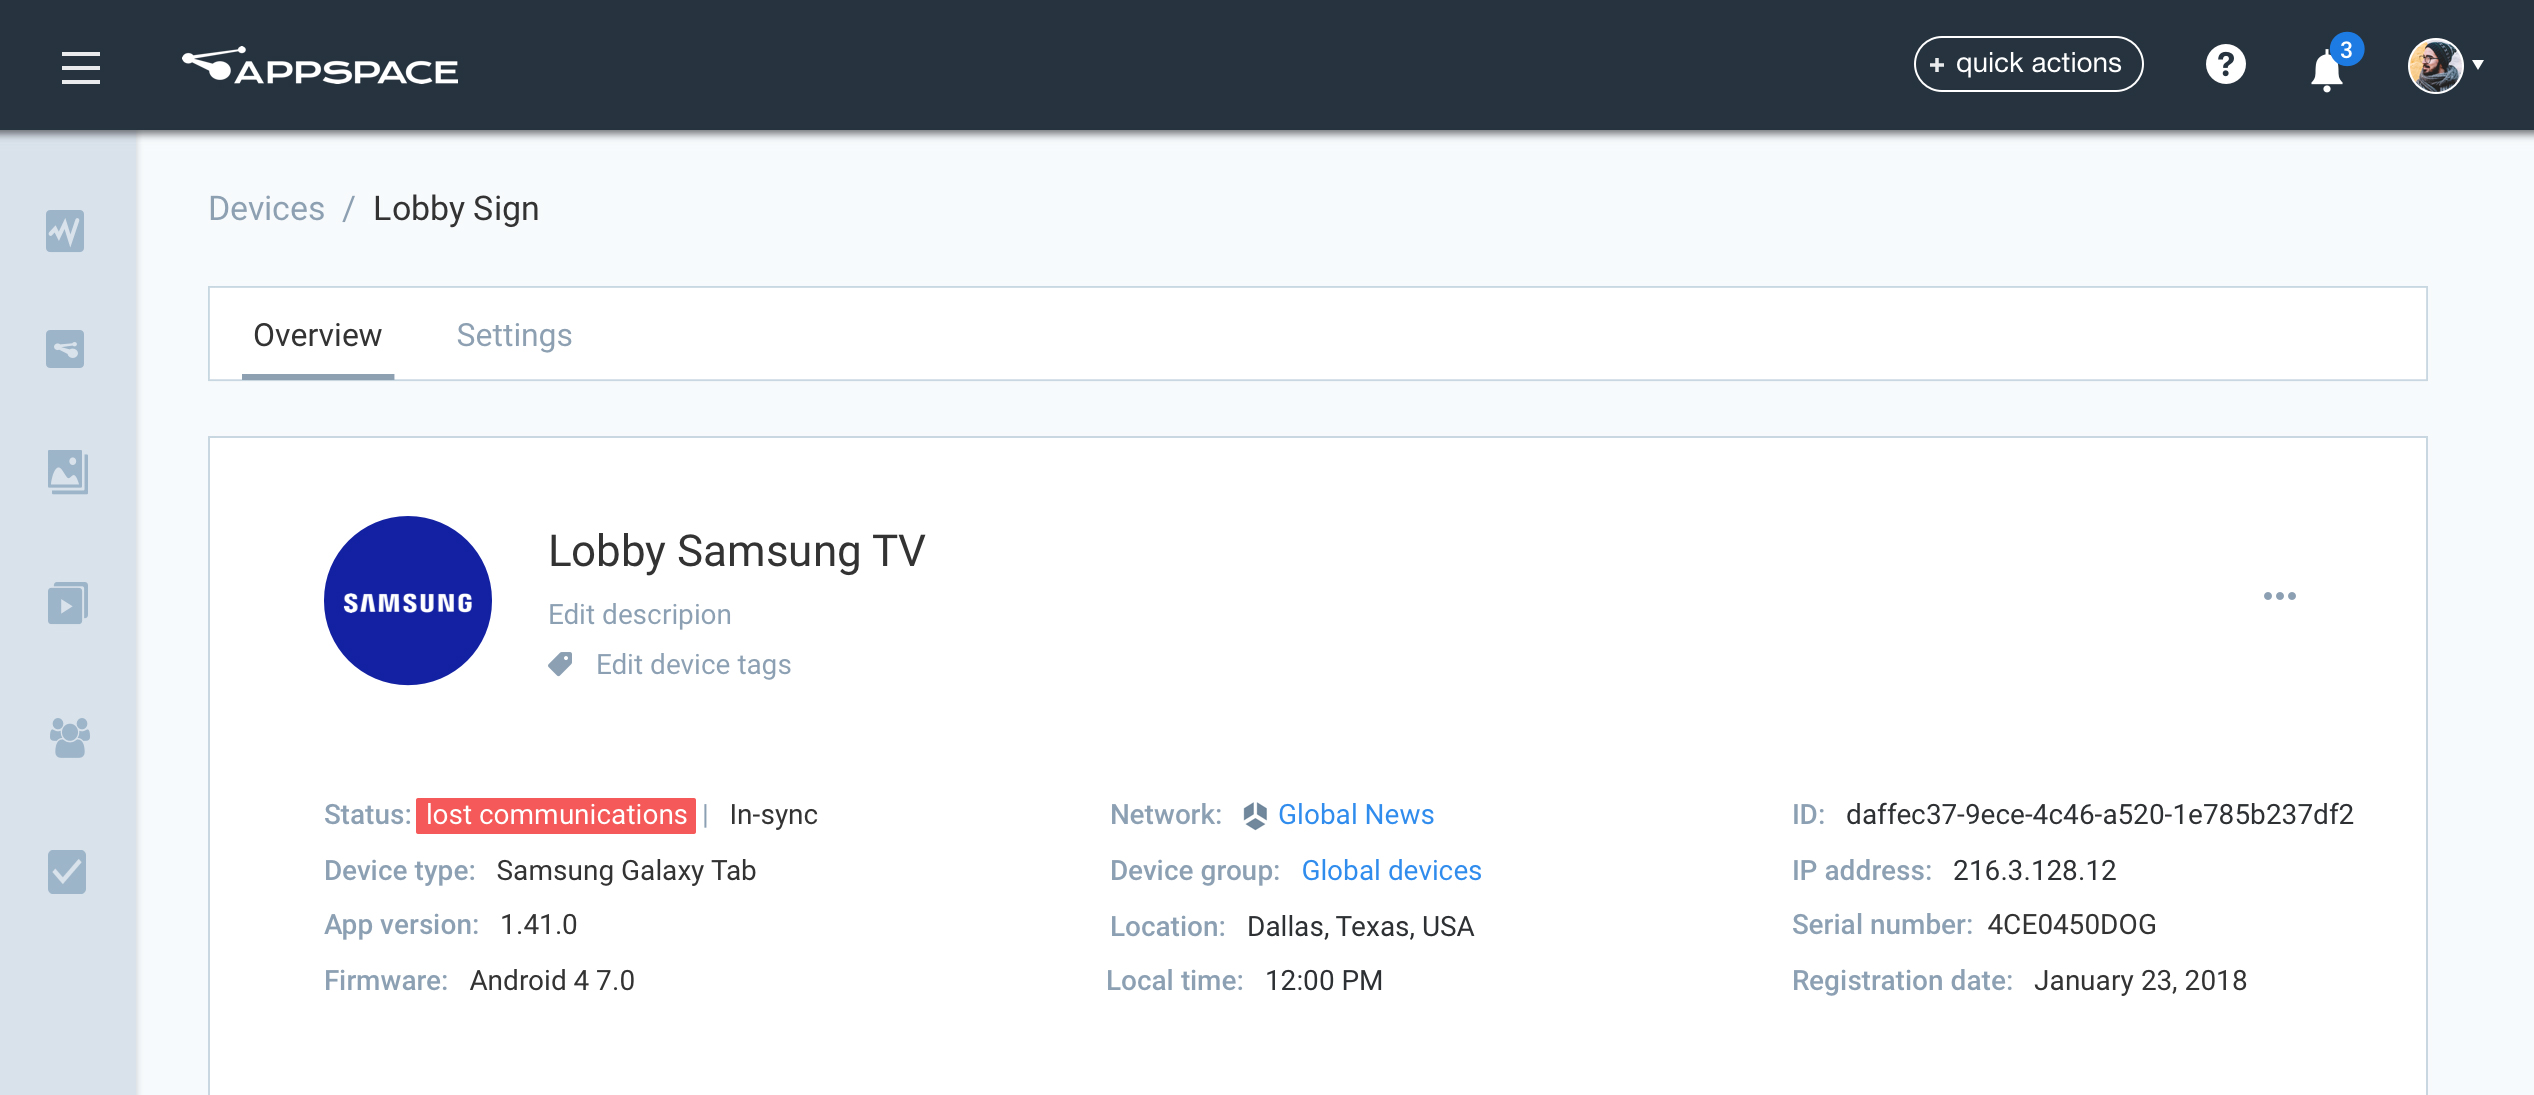The width and height of the screenshot is (2534, 1095).
Task: Open the users group sidebar icon
Action: (69, 737)
